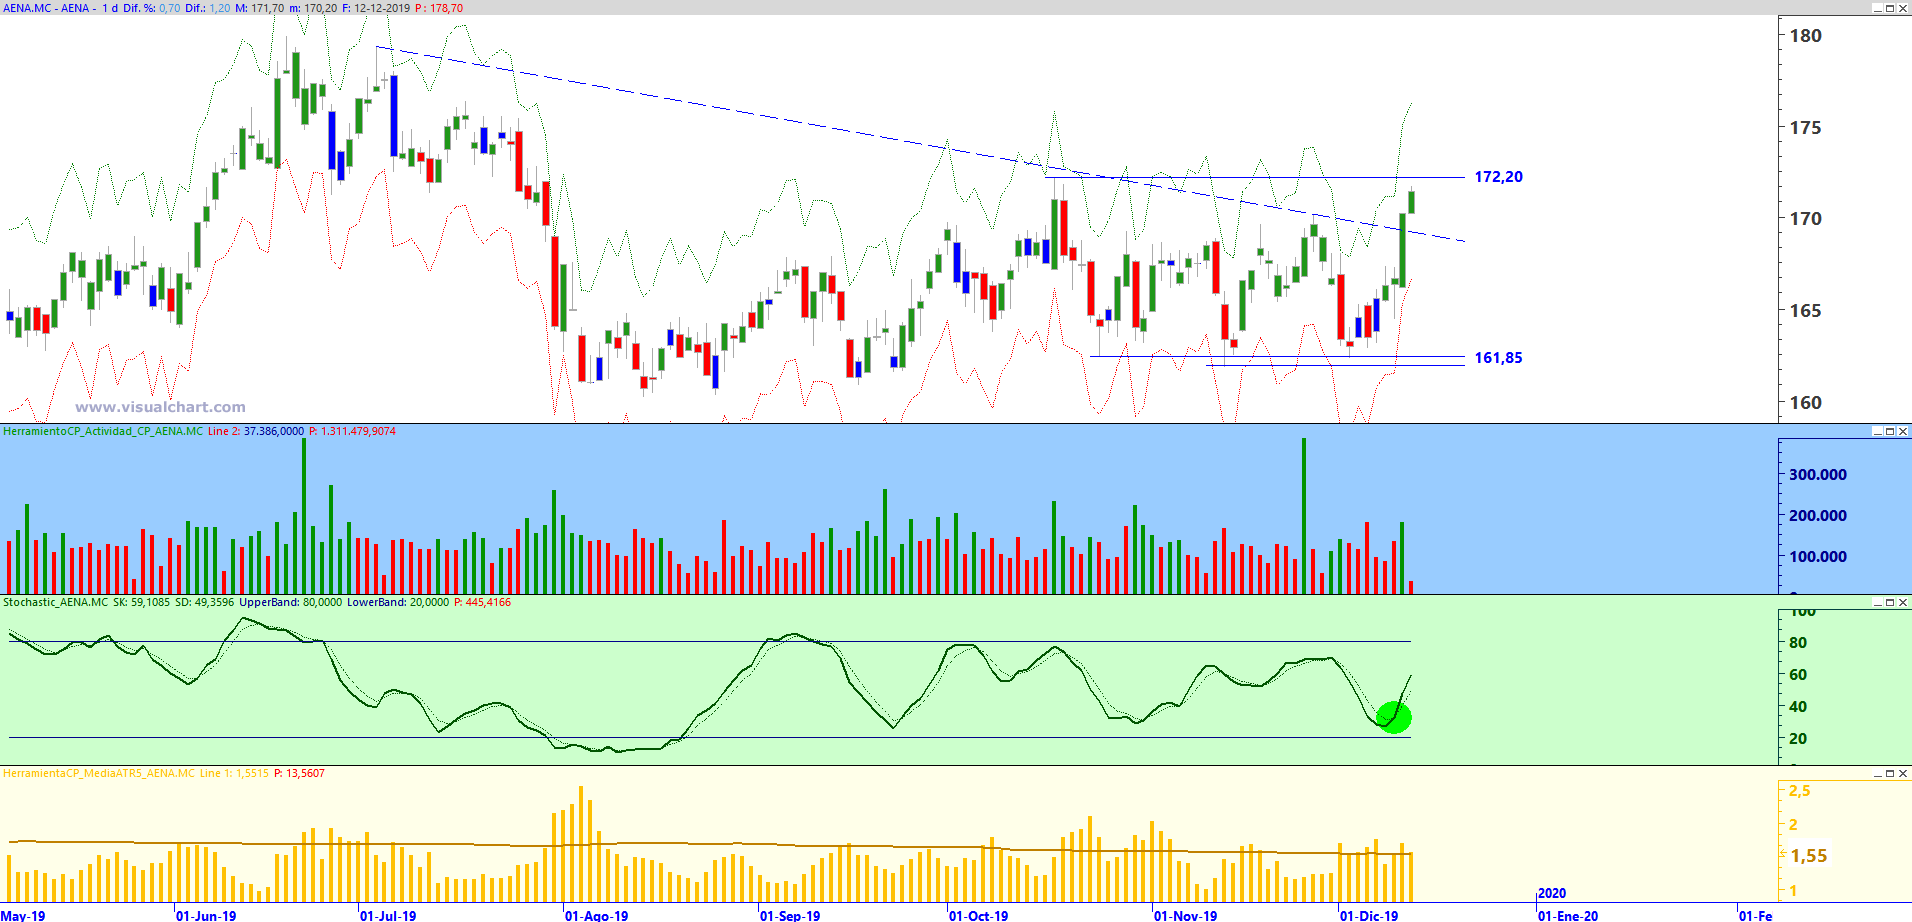The height and width of the screenshot is (922, 1912).
Task: Click the 172,20 resistance level label
Action: [x=1498, y=177]
